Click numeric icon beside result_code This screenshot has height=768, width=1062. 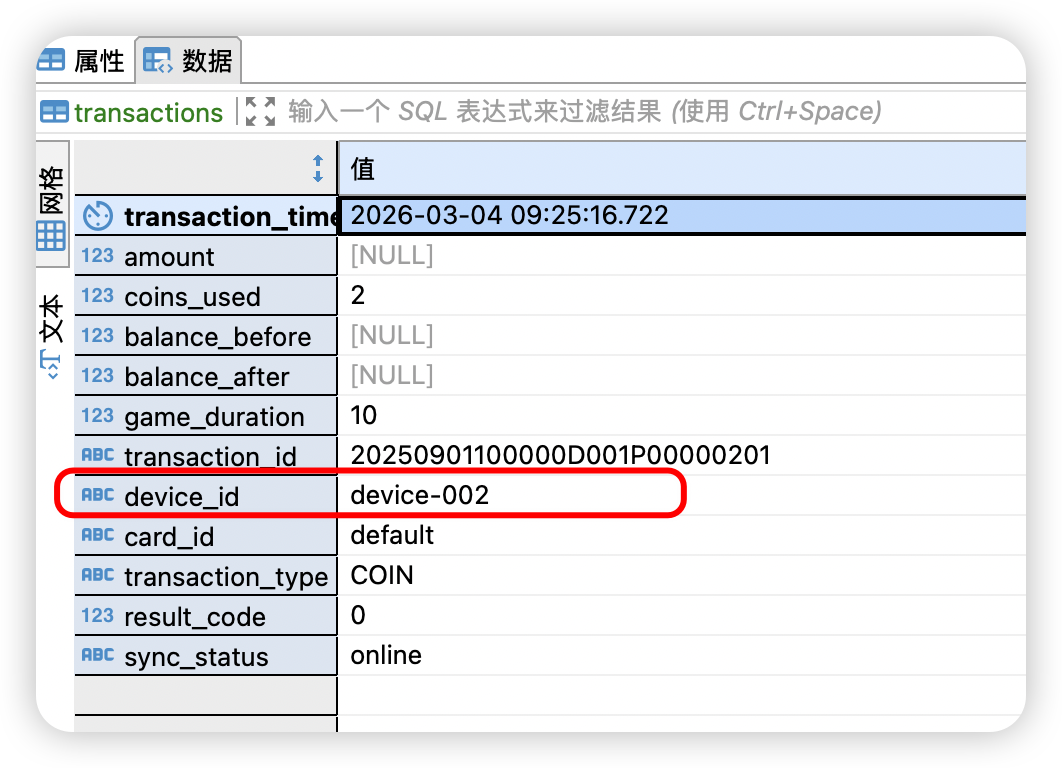pyautogui.click(x=97, y=616)
